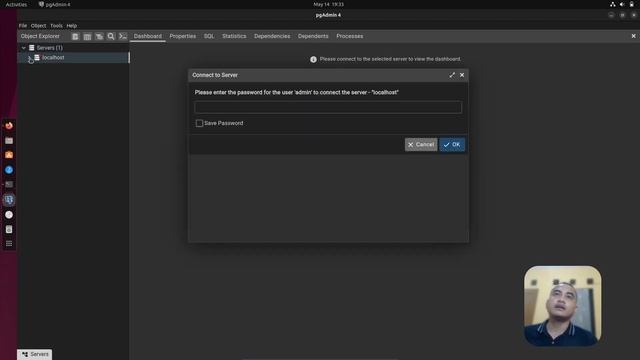
Task: Click the Servers breadcrumb at bottom
Action: 35,354
